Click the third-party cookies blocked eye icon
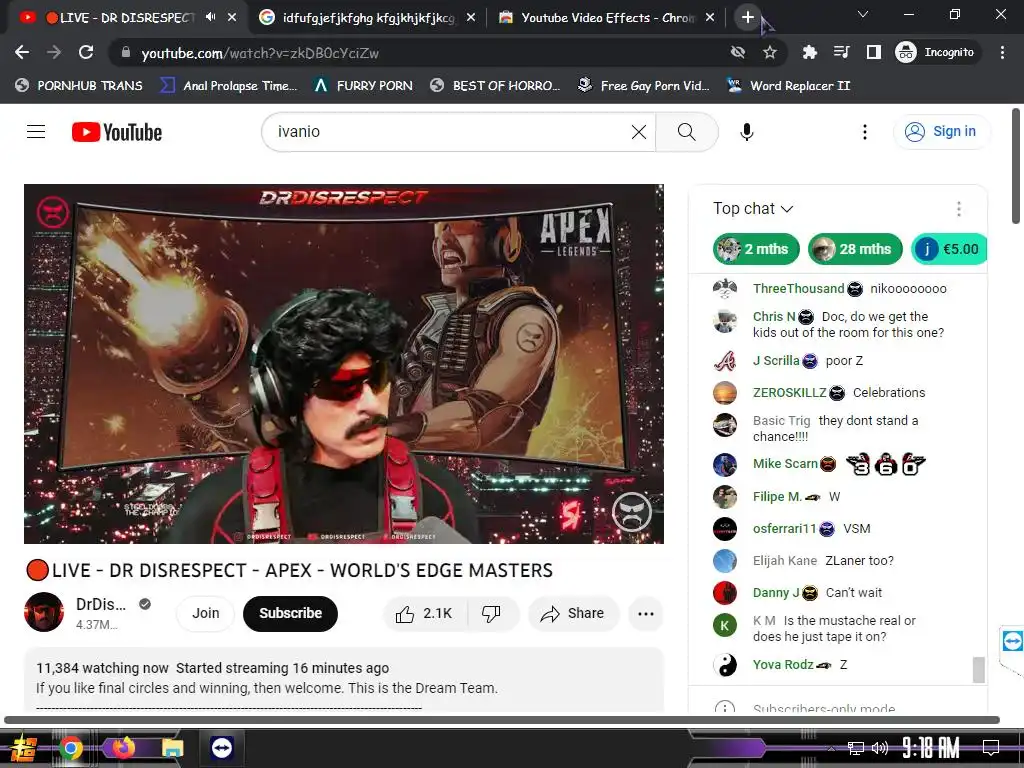 click(x=738, y=52)
